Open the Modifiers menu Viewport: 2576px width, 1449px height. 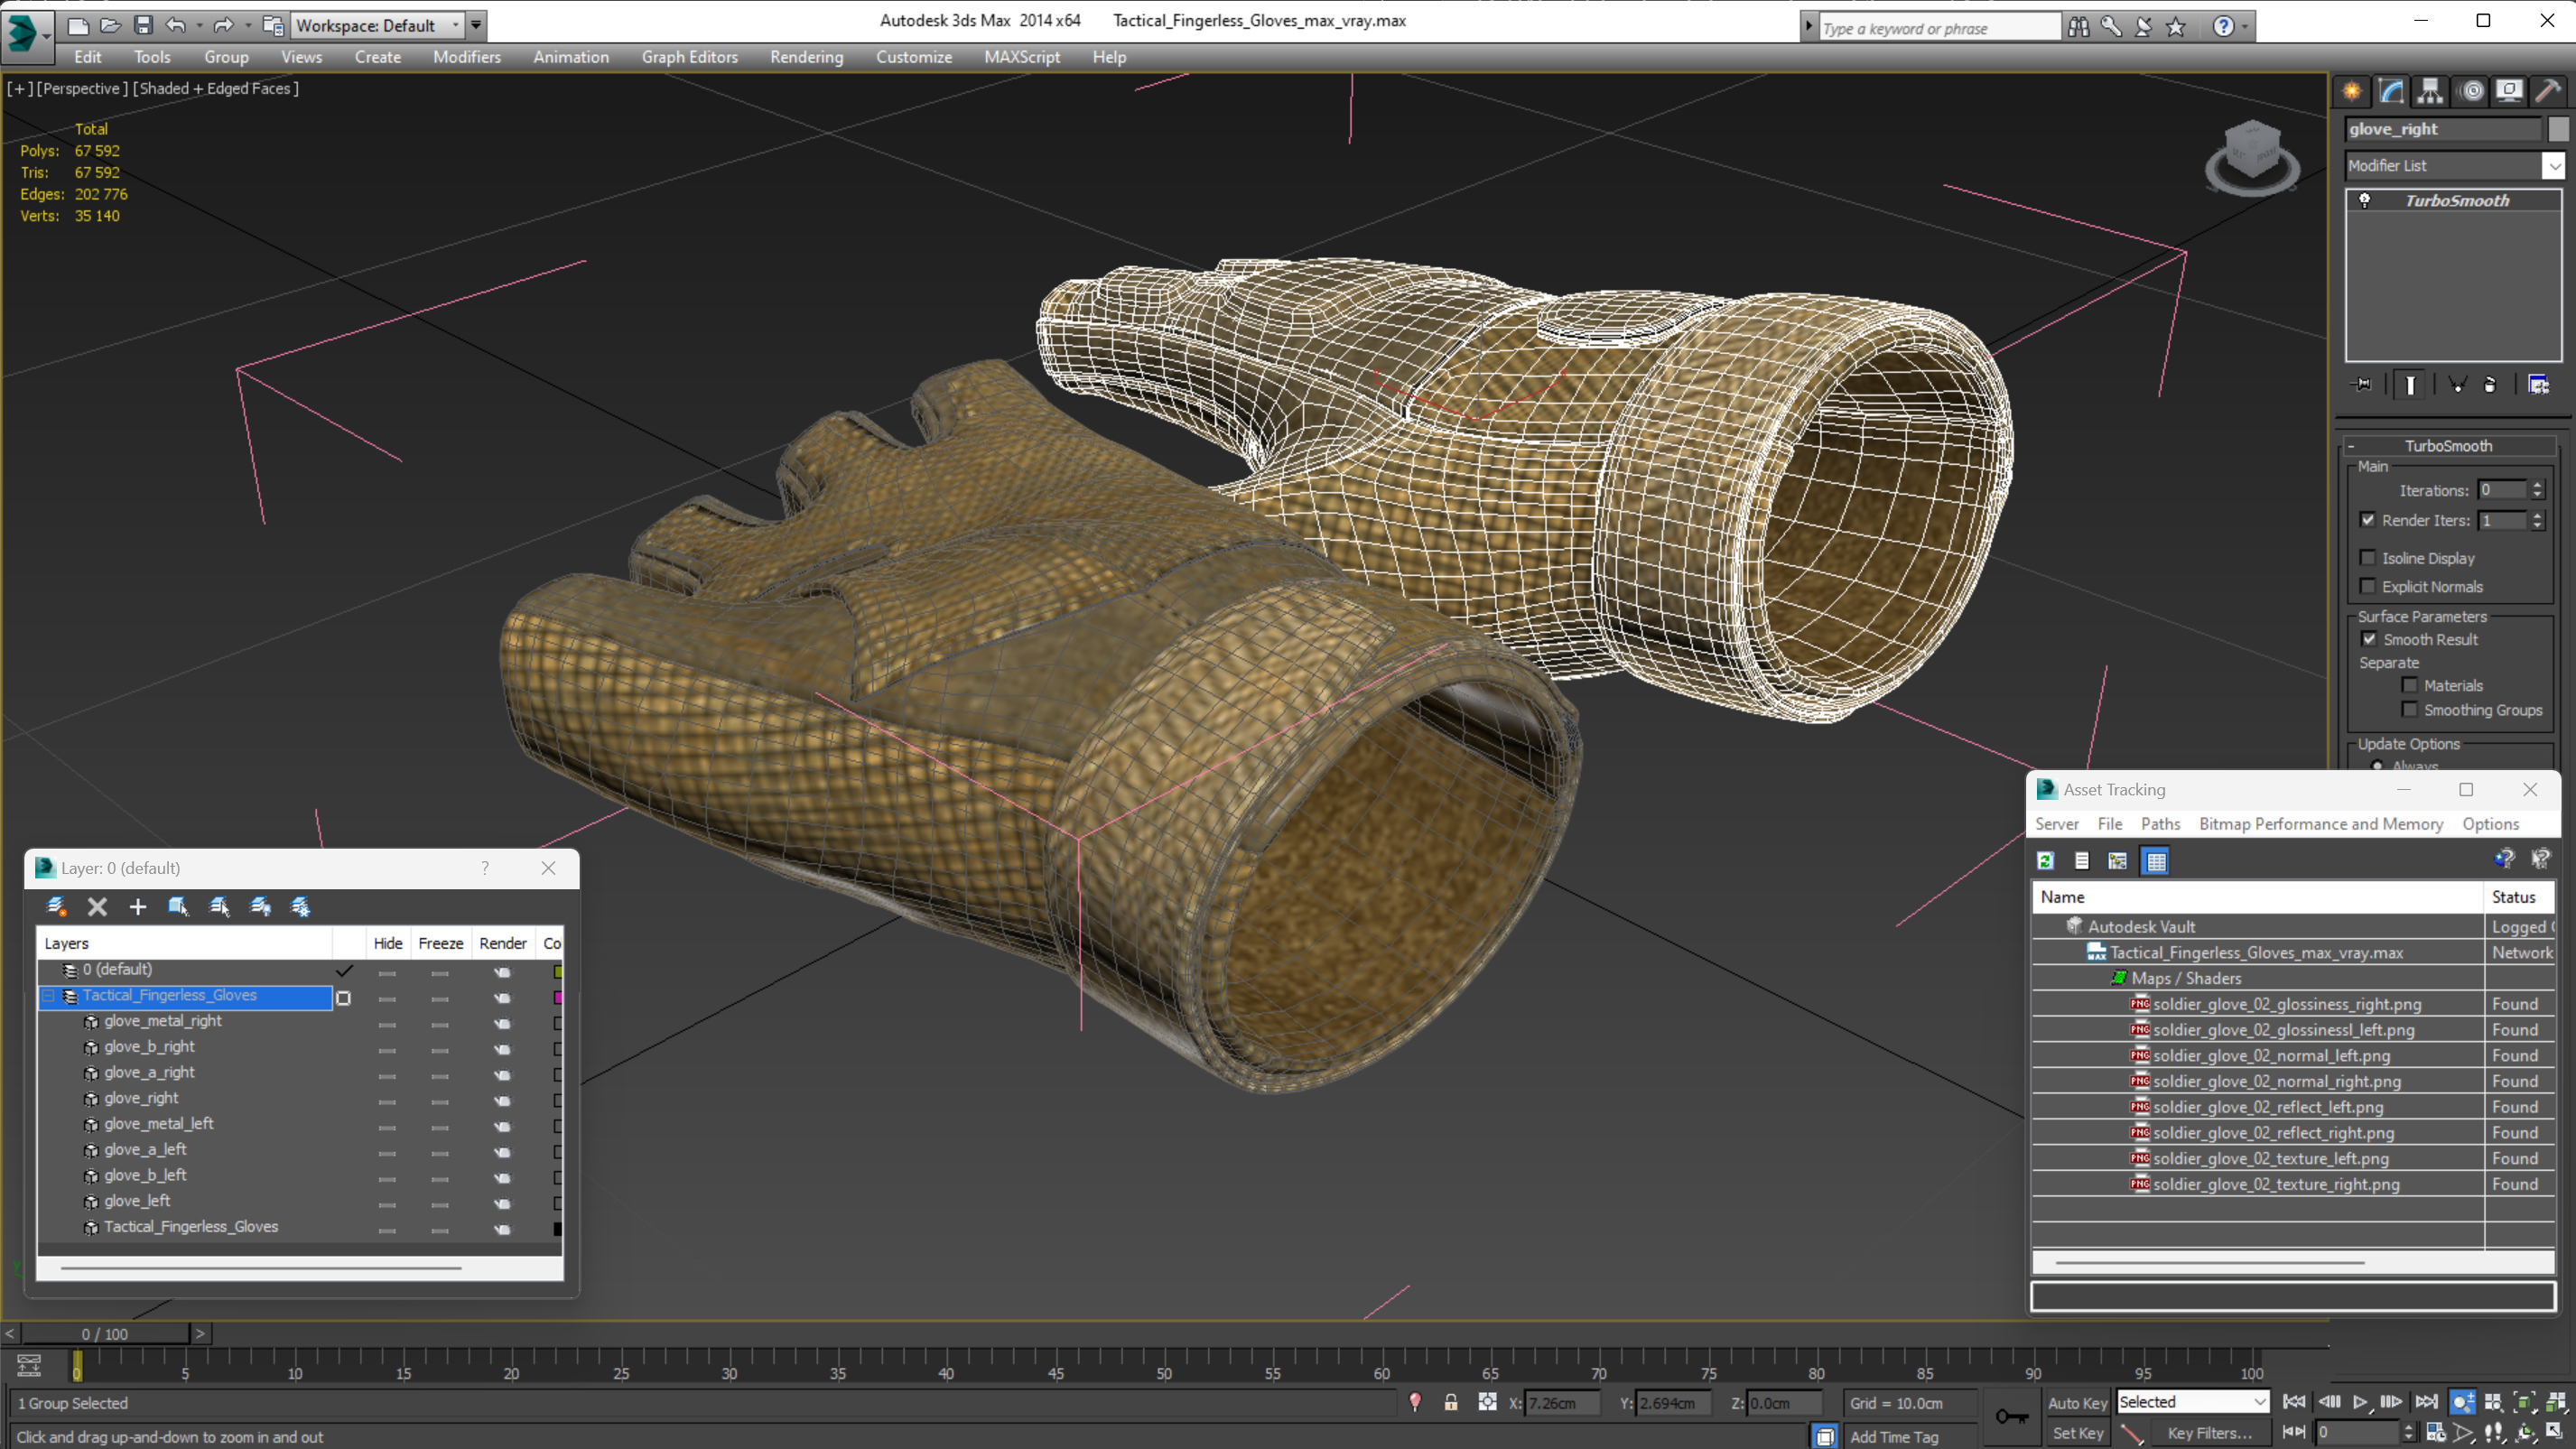(467, 57)
